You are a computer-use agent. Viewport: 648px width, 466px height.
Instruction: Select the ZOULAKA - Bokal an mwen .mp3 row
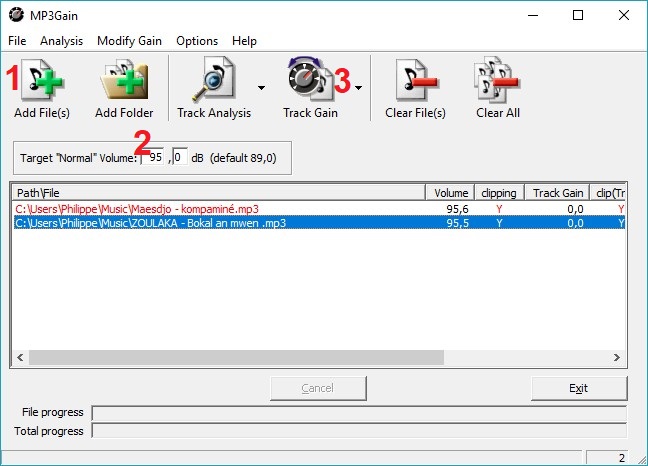319,223
